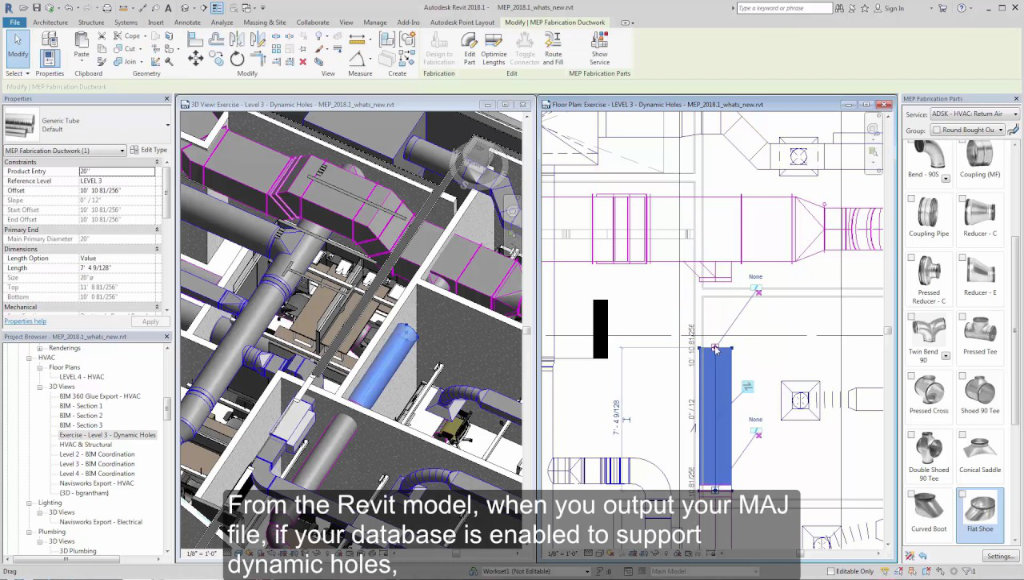
Task: Tick the Pressed Reducer - C checkbox
Action: pos(911,257)
